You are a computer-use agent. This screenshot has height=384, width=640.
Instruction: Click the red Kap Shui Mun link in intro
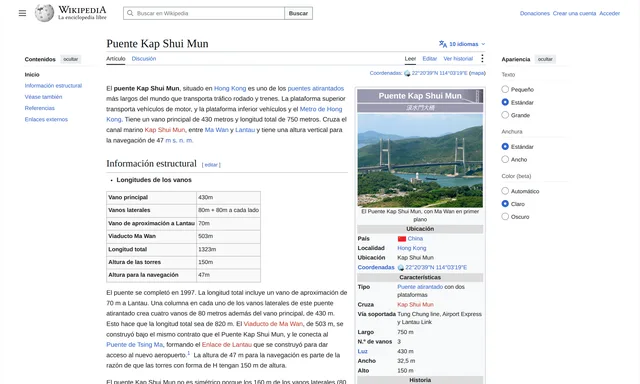tap(164, 130)
